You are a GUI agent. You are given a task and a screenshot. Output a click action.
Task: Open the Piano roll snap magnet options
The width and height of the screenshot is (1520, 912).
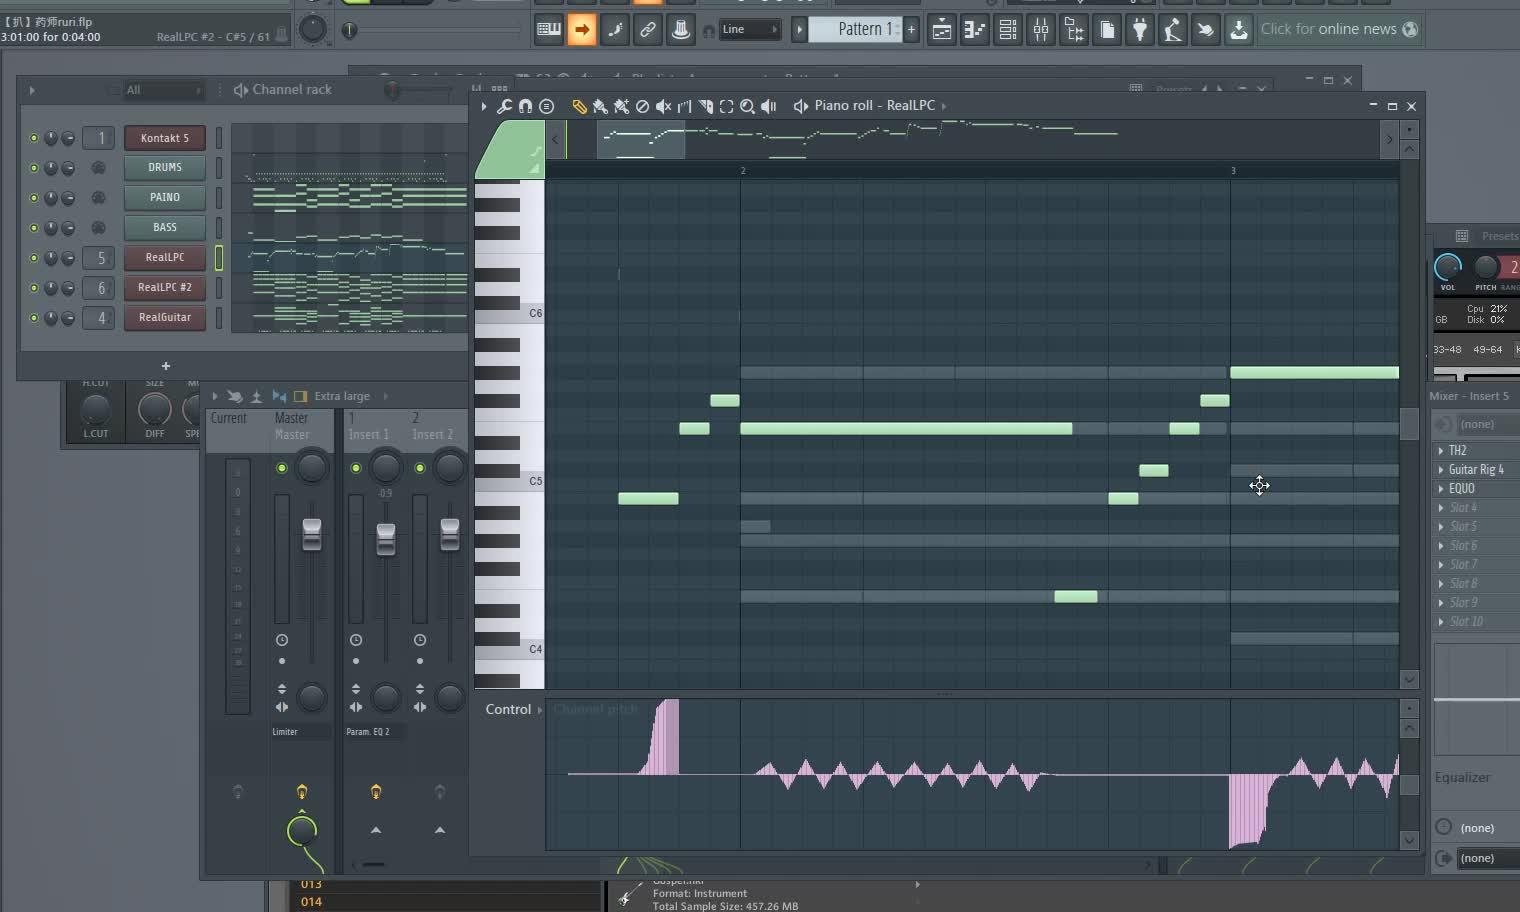pyautogui.click(x=525, y=106)
